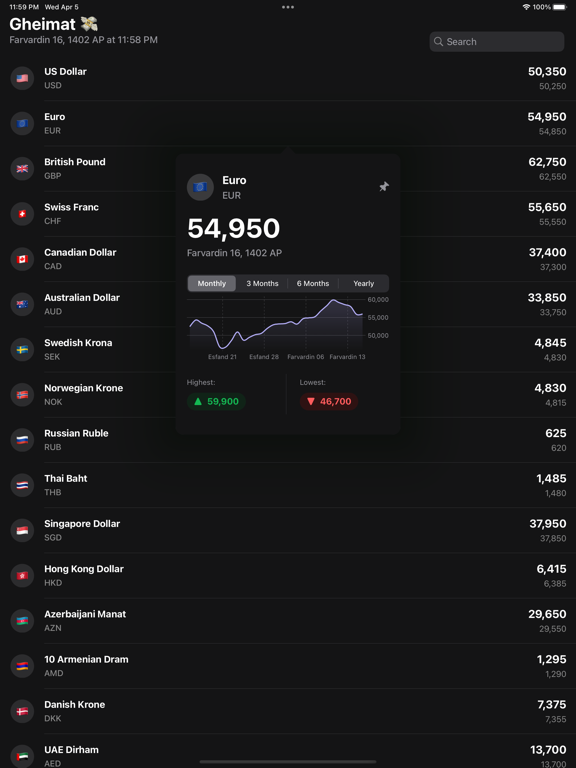Click the 55,650 Swiss Franc price
576x768 pixels.
coord(547,207)
